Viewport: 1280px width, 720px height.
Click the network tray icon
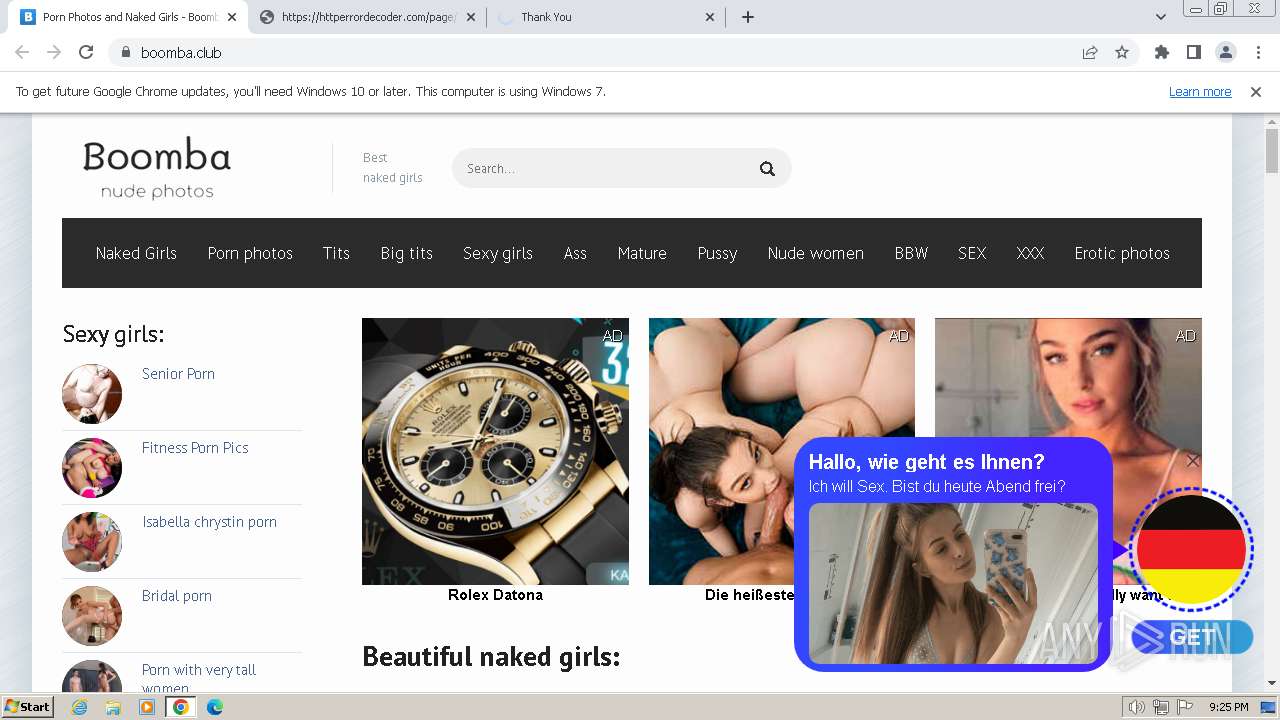click(x=1161, y=707)
